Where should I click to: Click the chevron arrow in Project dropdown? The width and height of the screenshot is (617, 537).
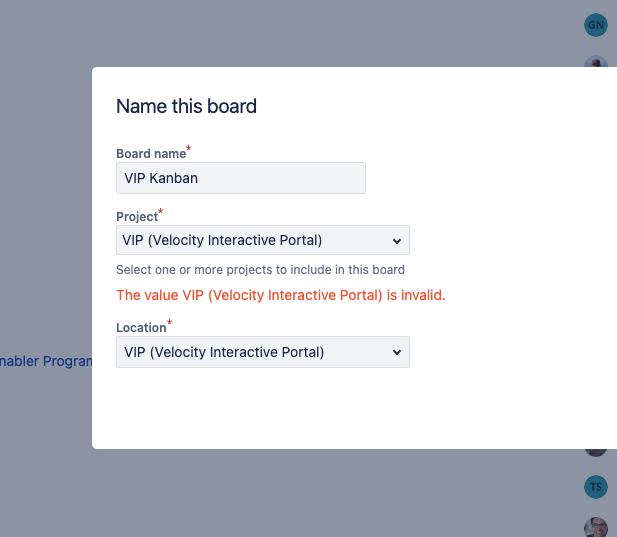397,241
